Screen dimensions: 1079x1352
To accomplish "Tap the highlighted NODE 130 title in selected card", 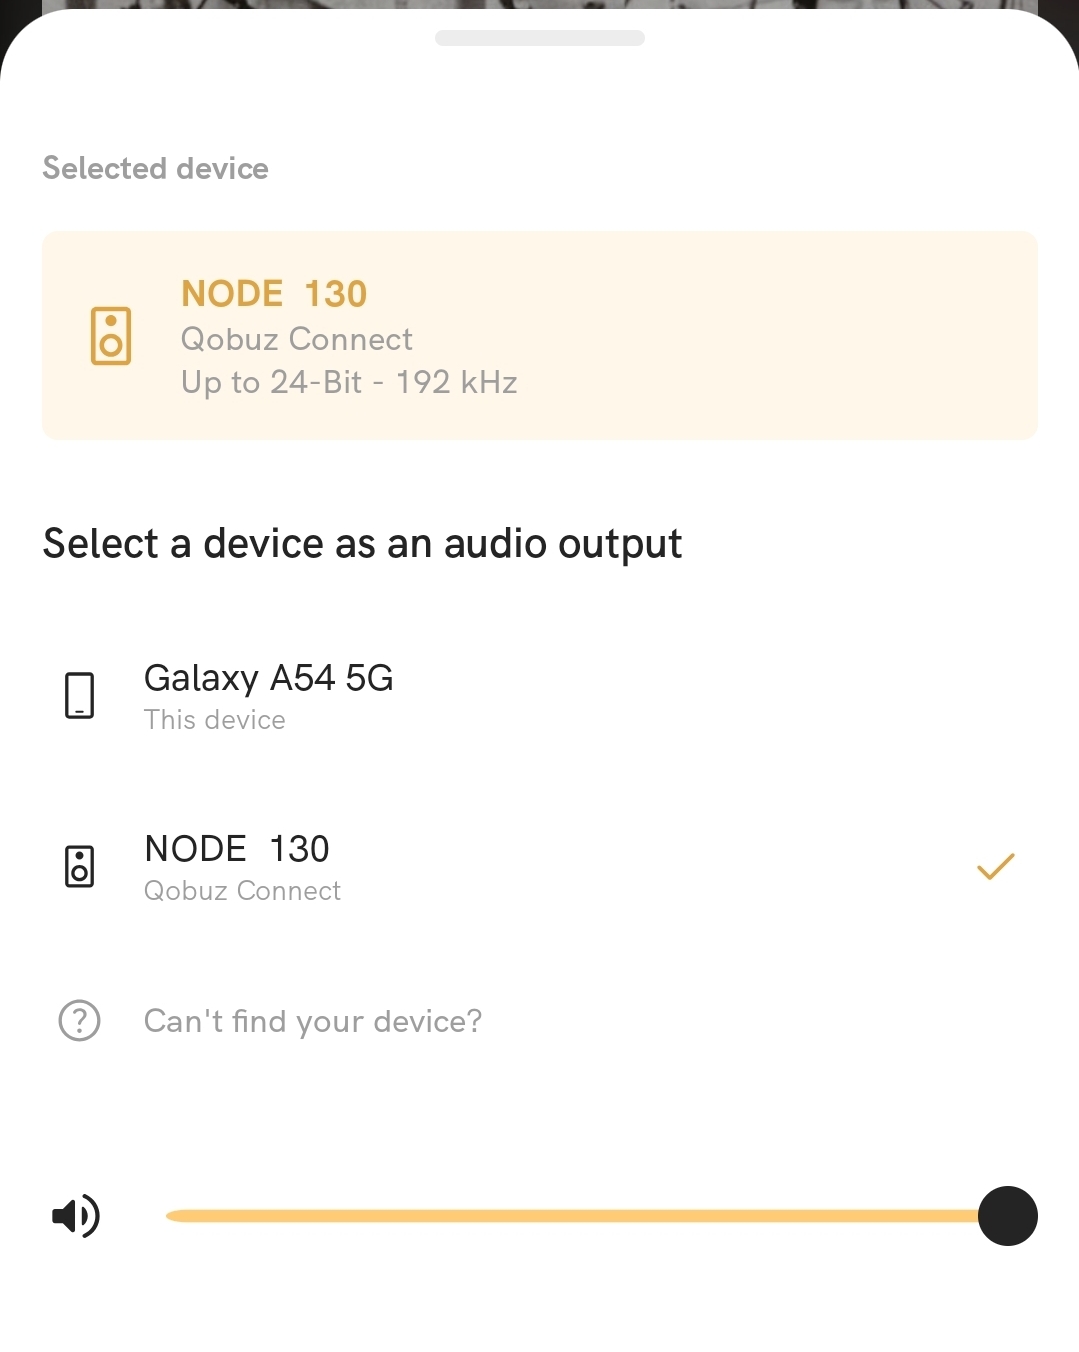I will tap(274, 294).
